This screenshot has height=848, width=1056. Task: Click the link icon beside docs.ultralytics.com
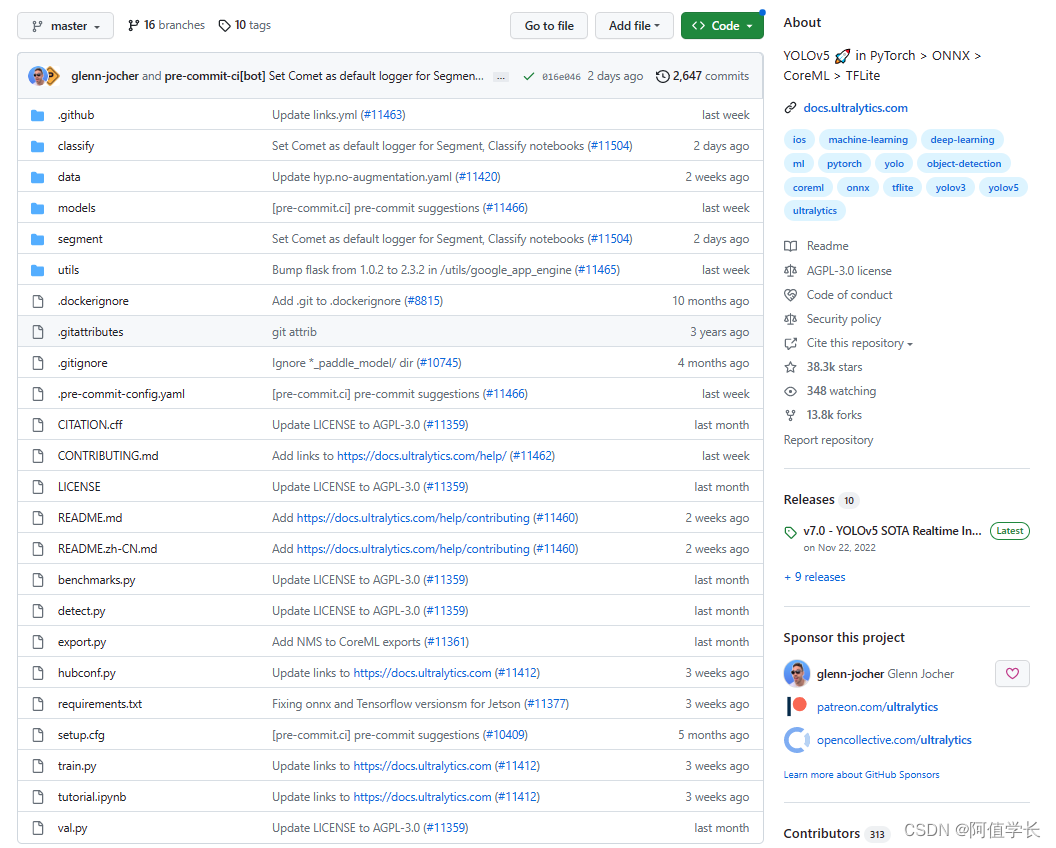point(791,108)
